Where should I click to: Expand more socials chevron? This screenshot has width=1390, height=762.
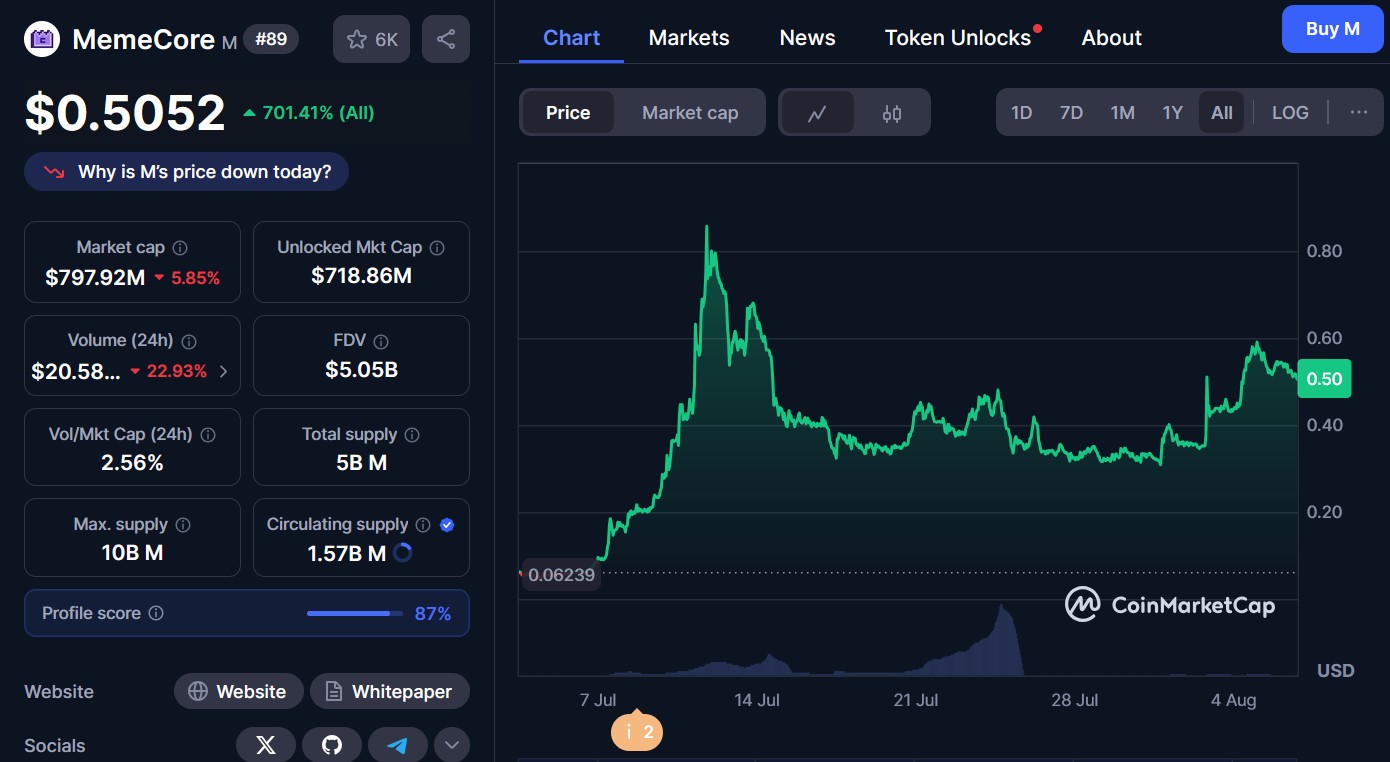452,745
